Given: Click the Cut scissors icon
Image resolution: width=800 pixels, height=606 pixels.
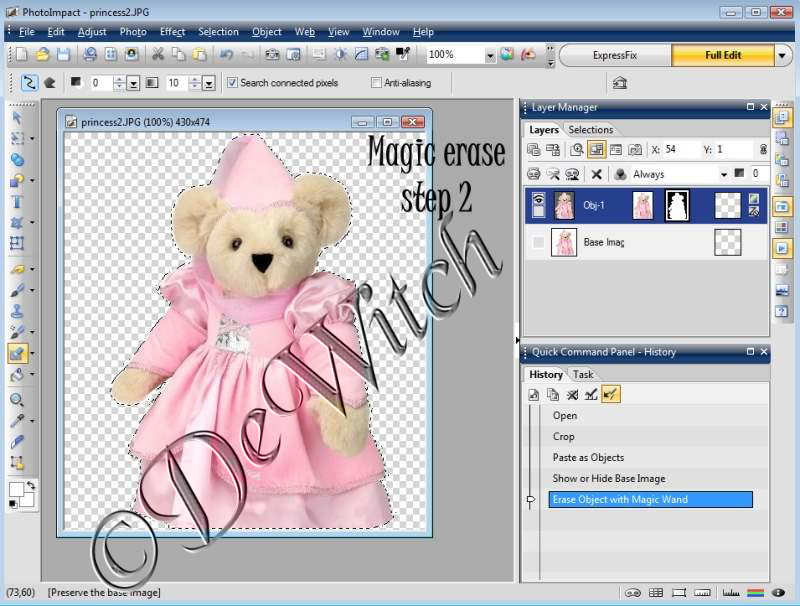Looking at the screenshot, I should [157, 55].
